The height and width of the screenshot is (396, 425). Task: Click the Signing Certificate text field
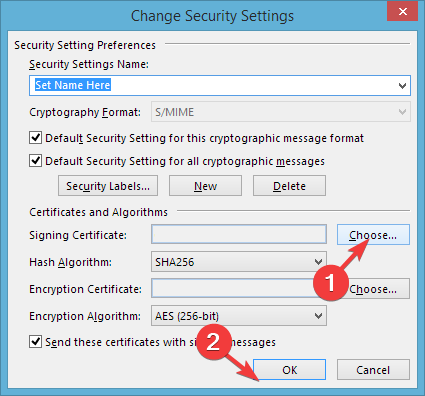coord(239,234)
